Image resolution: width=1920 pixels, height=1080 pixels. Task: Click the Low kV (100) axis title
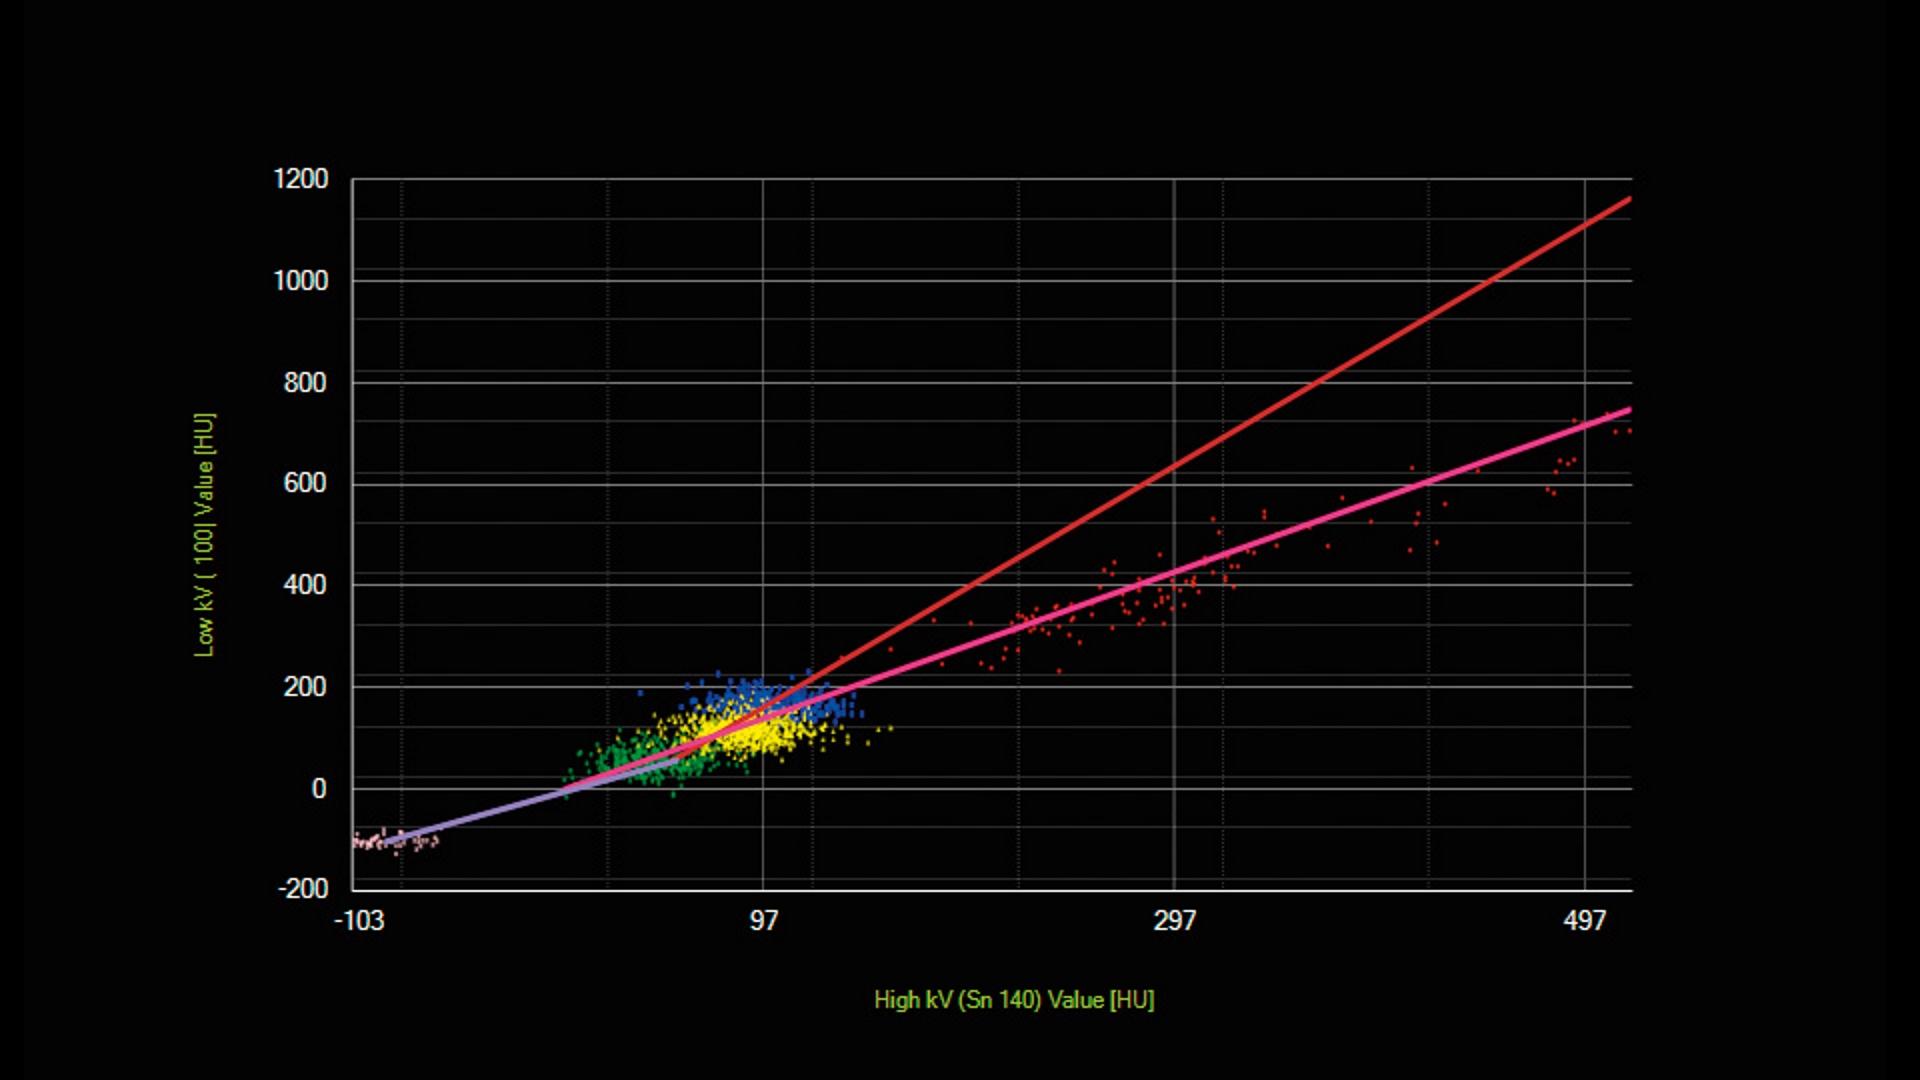204,535
